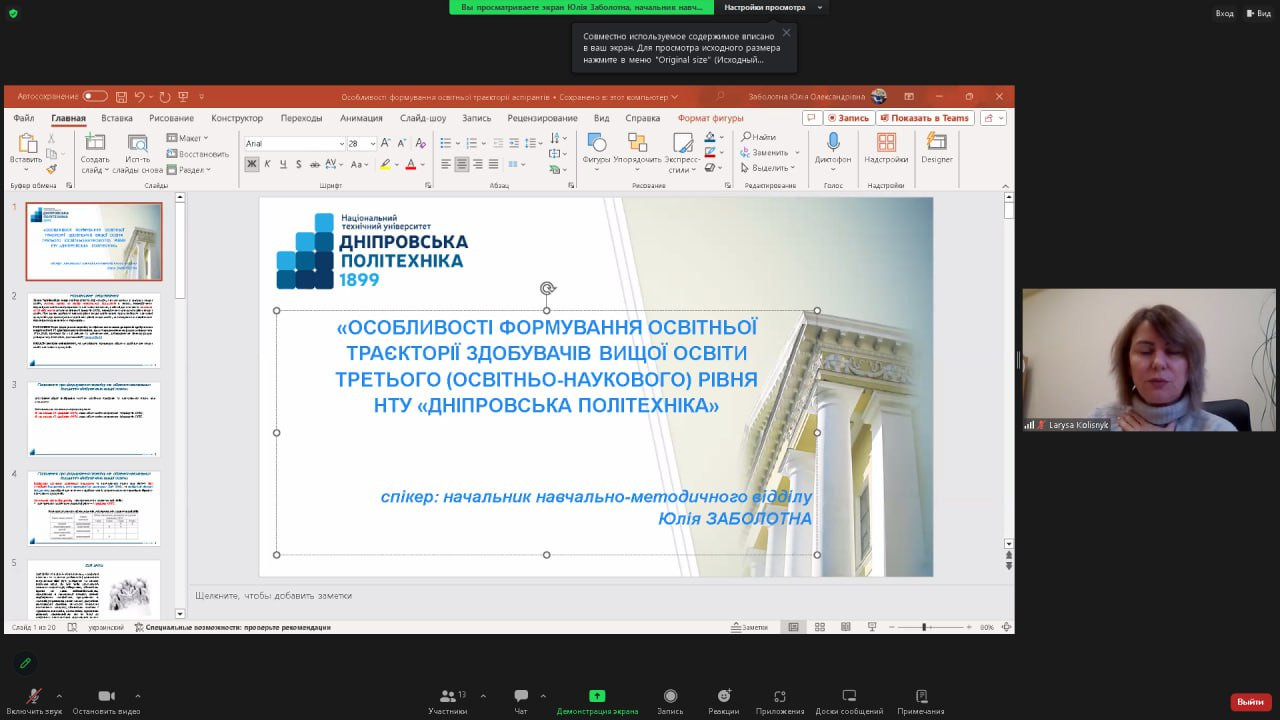This screenshot has height=720, width=1280.
Task: Align text left in the paragraph group
Action: tap(445, 164)
